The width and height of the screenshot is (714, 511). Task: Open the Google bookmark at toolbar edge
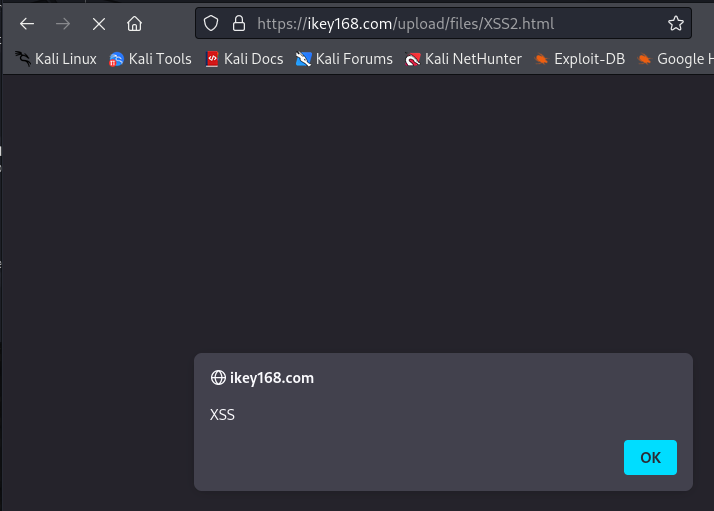pos(675,59)
